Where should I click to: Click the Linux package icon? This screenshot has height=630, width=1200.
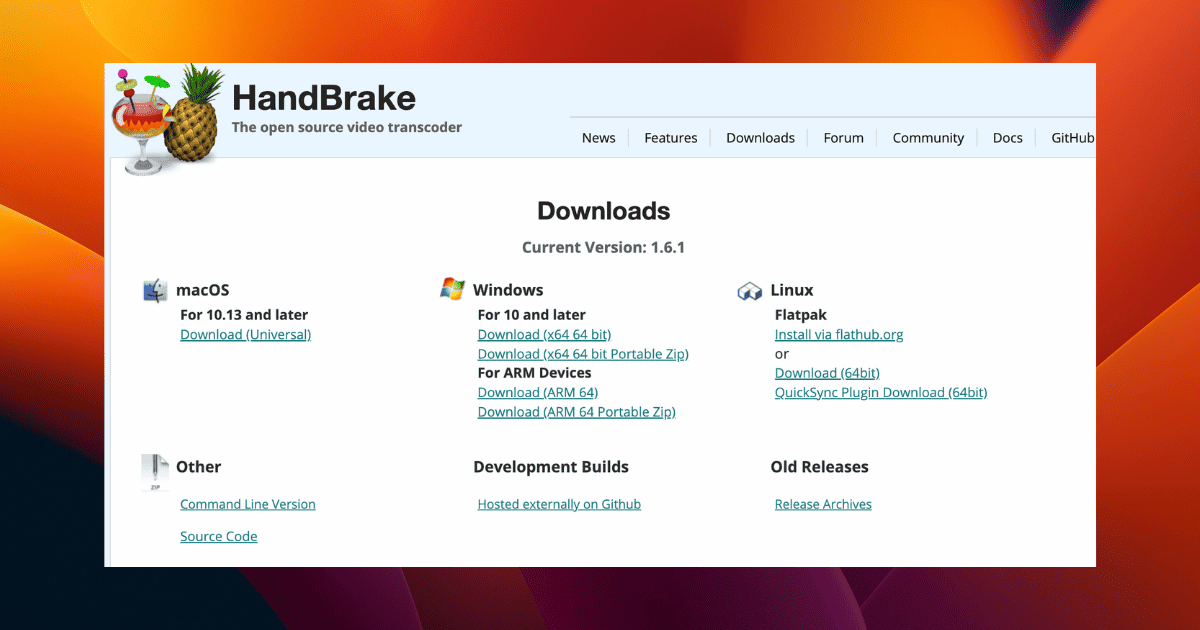coord(750,291)
